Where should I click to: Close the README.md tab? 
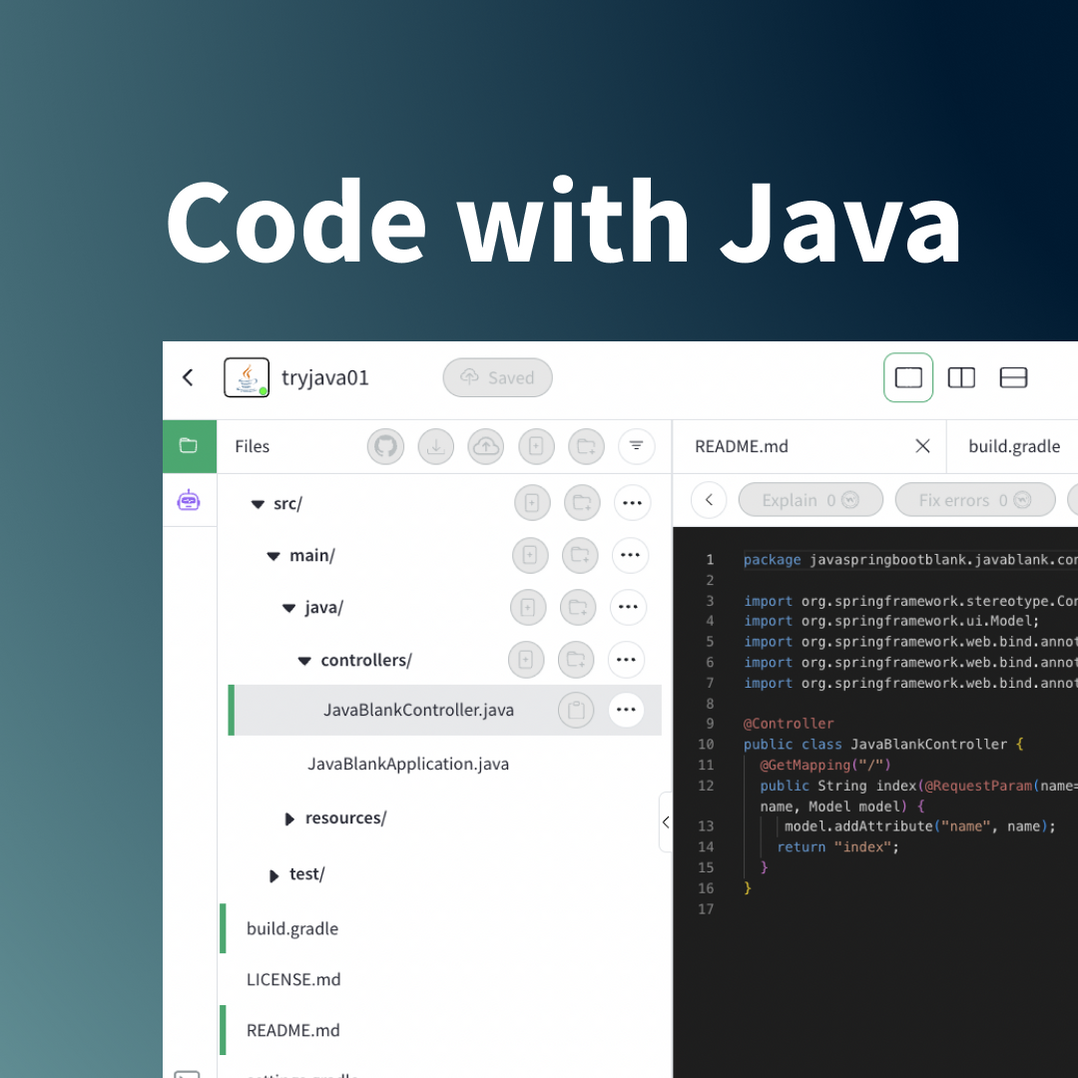pos(922,446)
